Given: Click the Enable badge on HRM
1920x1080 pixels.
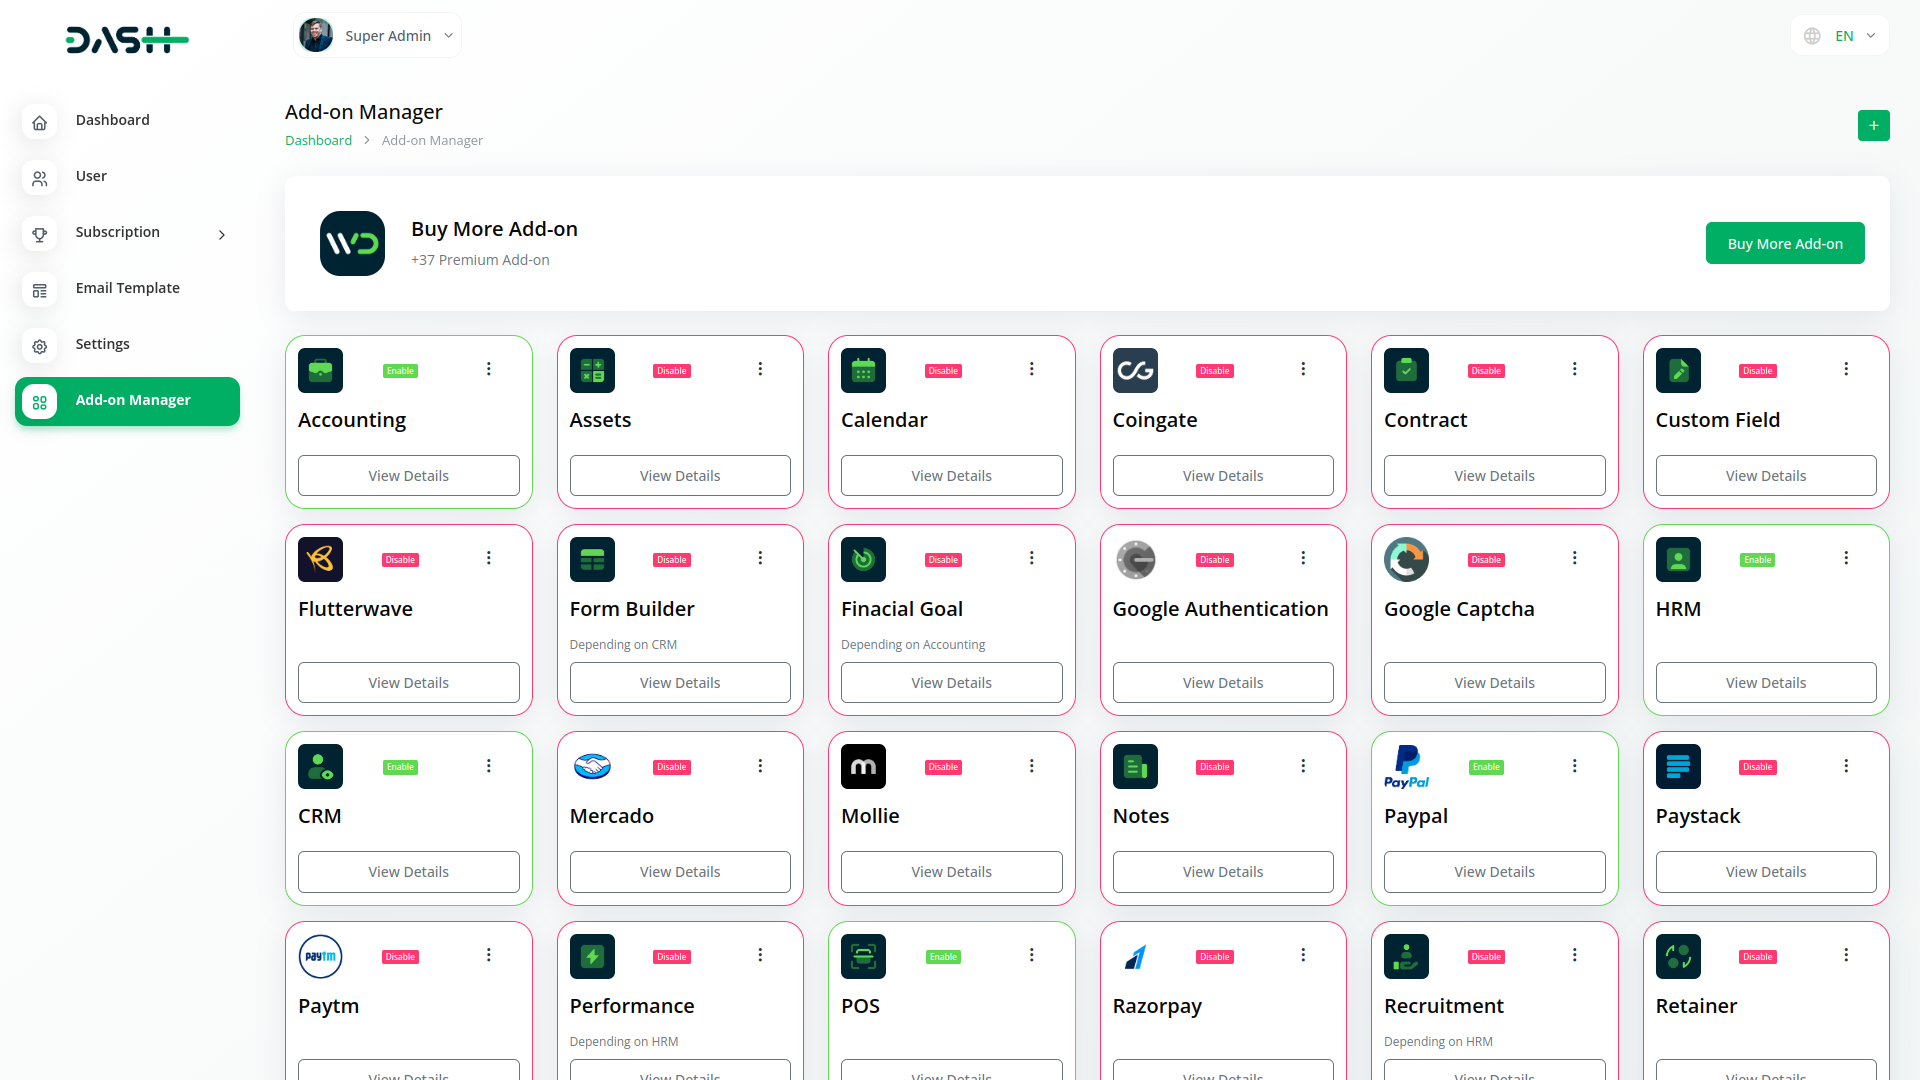Looking at the screenshot, I should point(1757,560).
